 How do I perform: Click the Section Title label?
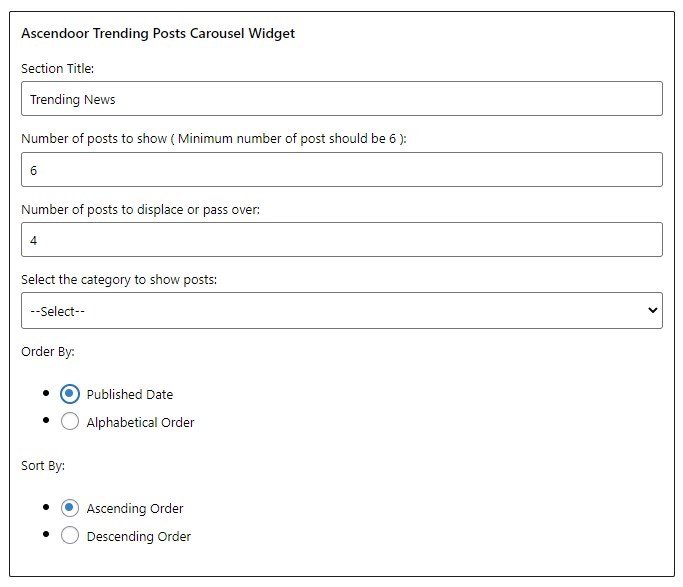[x=57, y=68]
